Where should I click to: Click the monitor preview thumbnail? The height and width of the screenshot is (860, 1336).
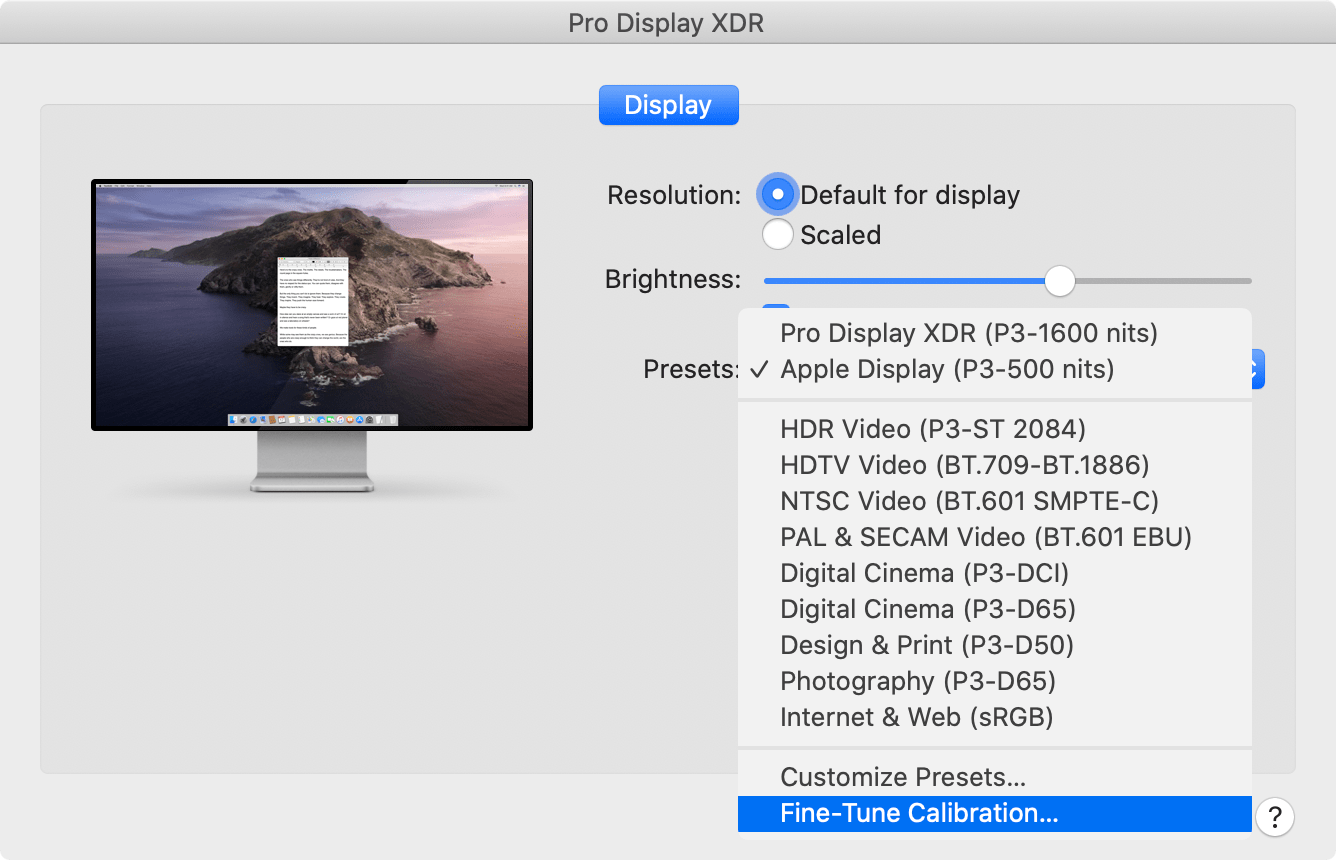pos(311,304)
